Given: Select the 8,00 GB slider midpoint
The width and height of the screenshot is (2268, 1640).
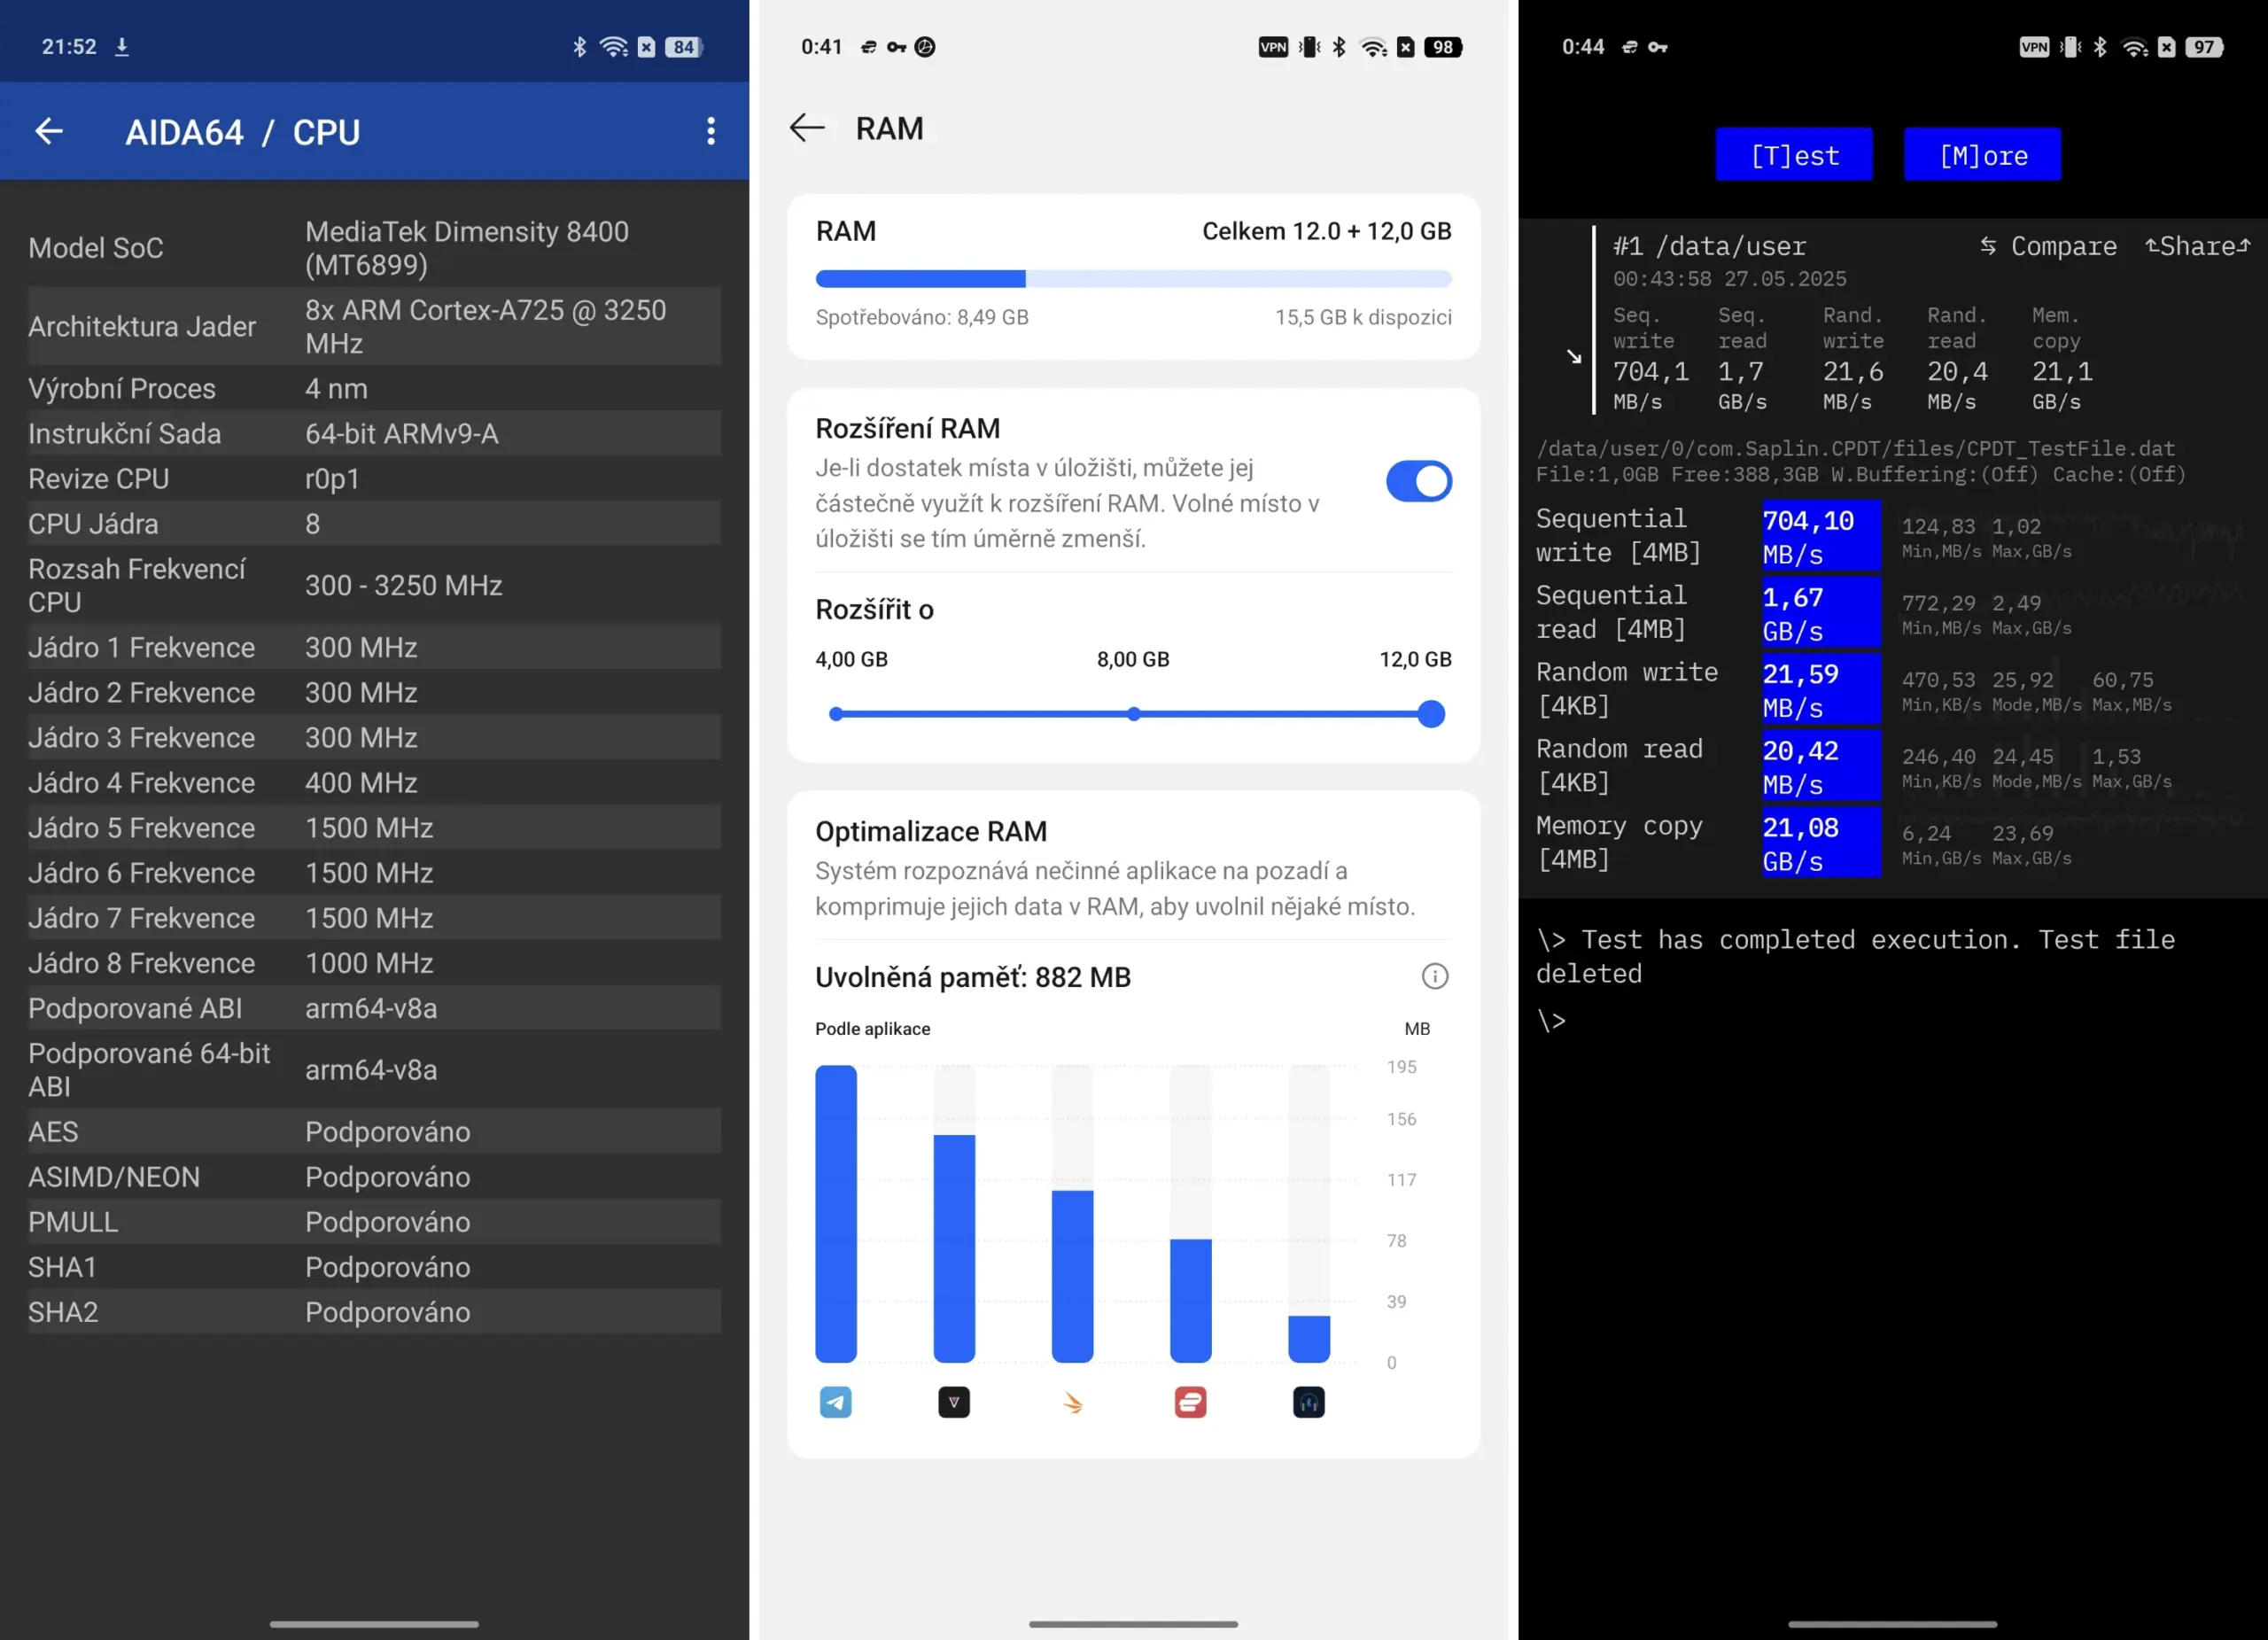Looking at the screenshot, I should [1133, 714].
